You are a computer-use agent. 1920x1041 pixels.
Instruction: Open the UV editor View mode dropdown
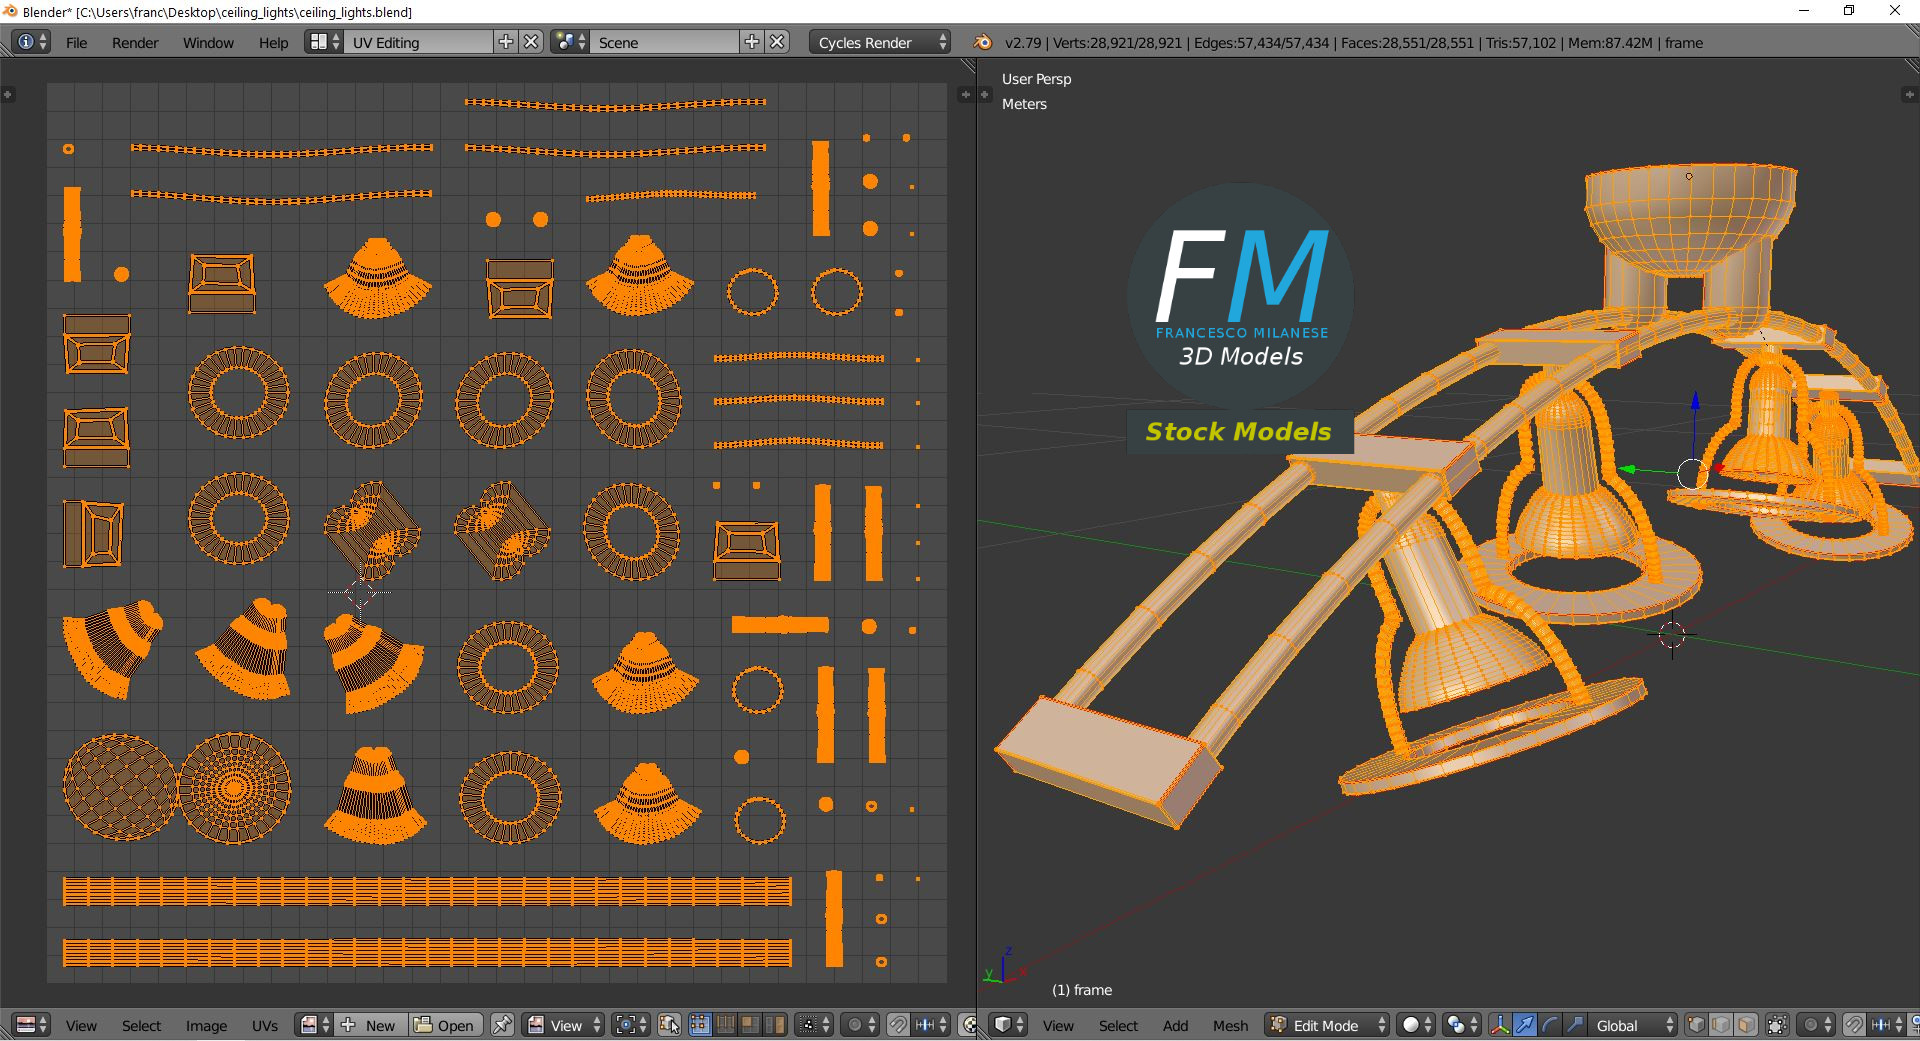pos(564,1025)
